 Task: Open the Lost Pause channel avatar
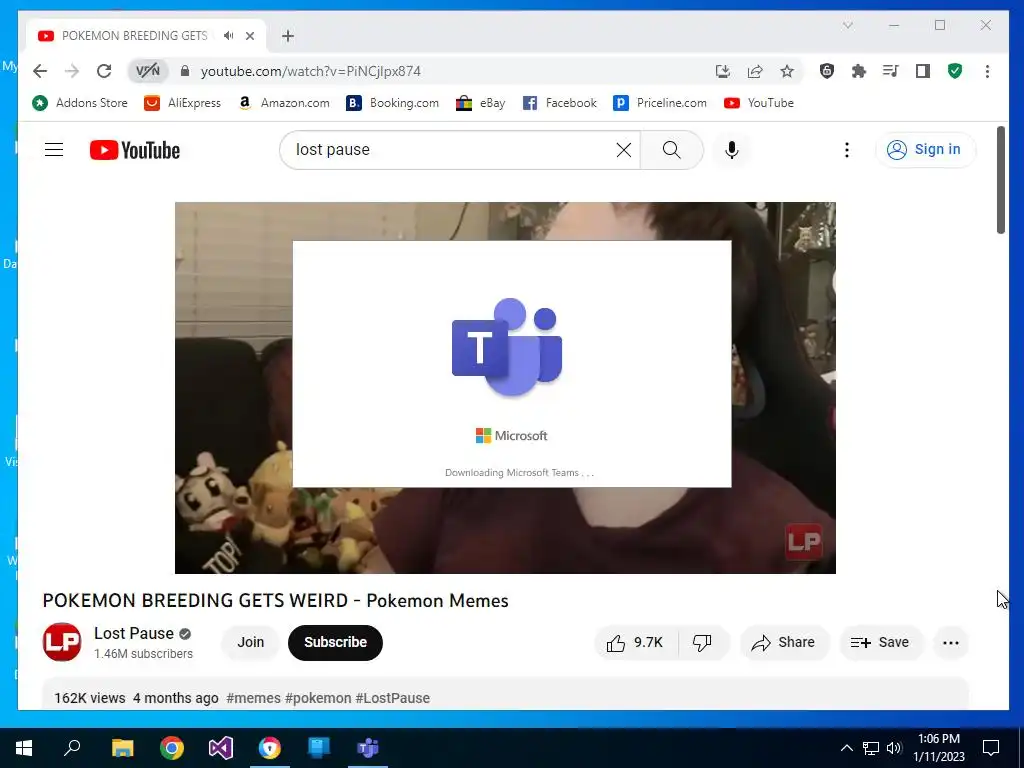[x=62, y=642]
